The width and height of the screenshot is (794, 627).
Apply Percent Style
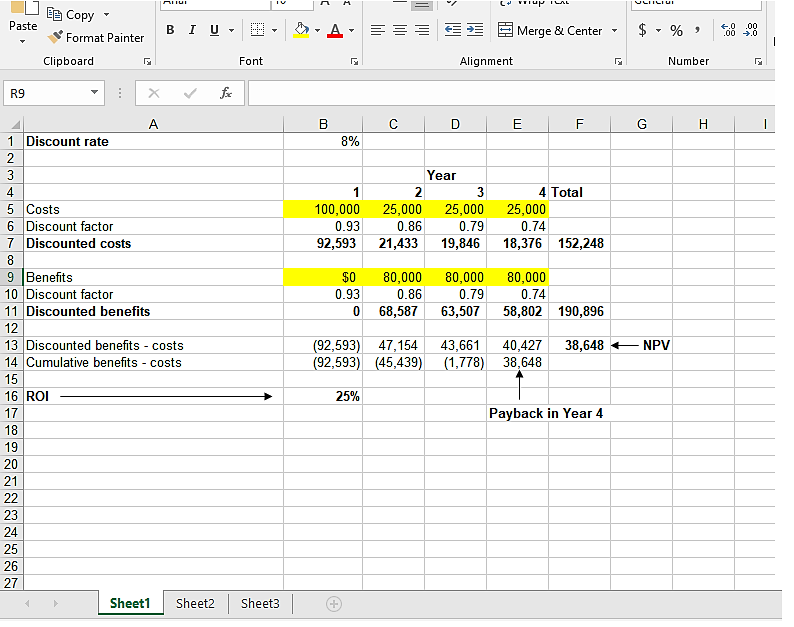(x=676, y=30)
